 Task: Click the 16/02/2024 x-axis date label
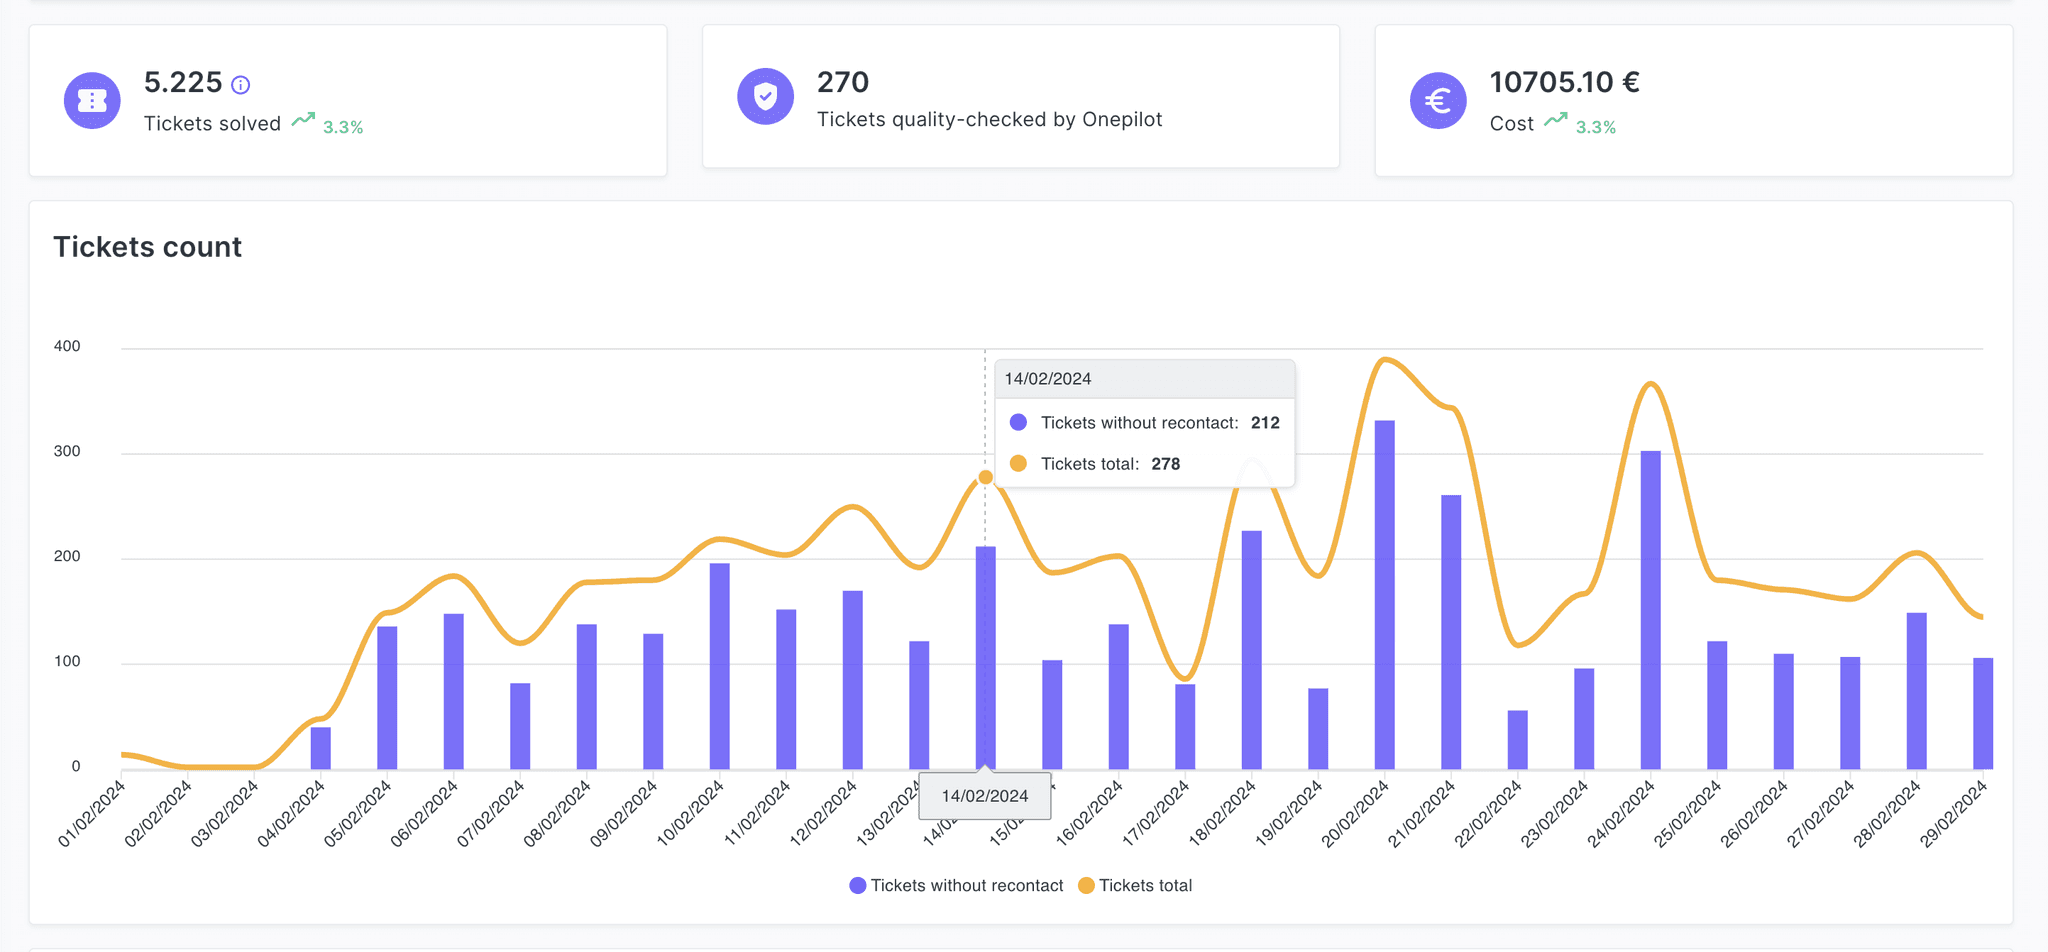click(1090, 813)
